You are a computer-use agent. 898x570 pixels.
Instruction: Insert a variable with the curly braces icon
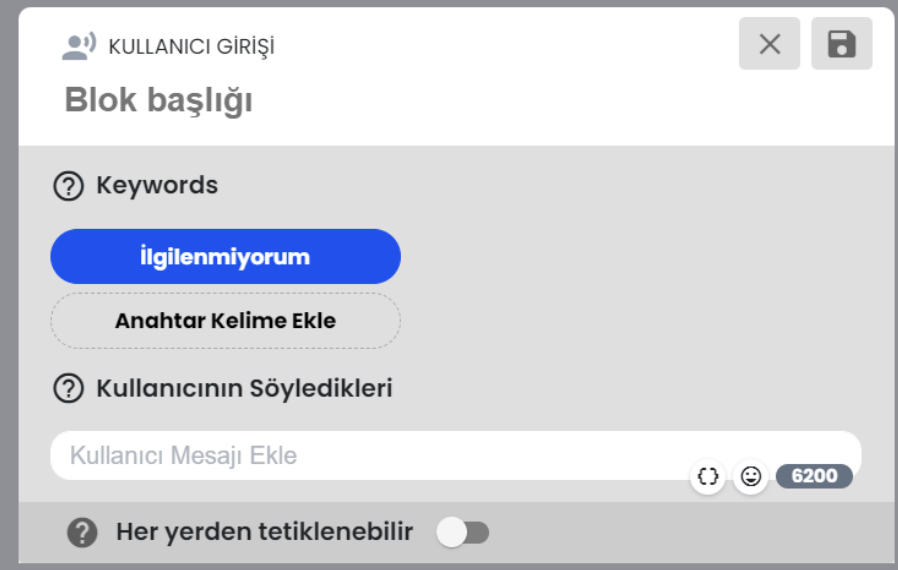click(x=708, y=476)
